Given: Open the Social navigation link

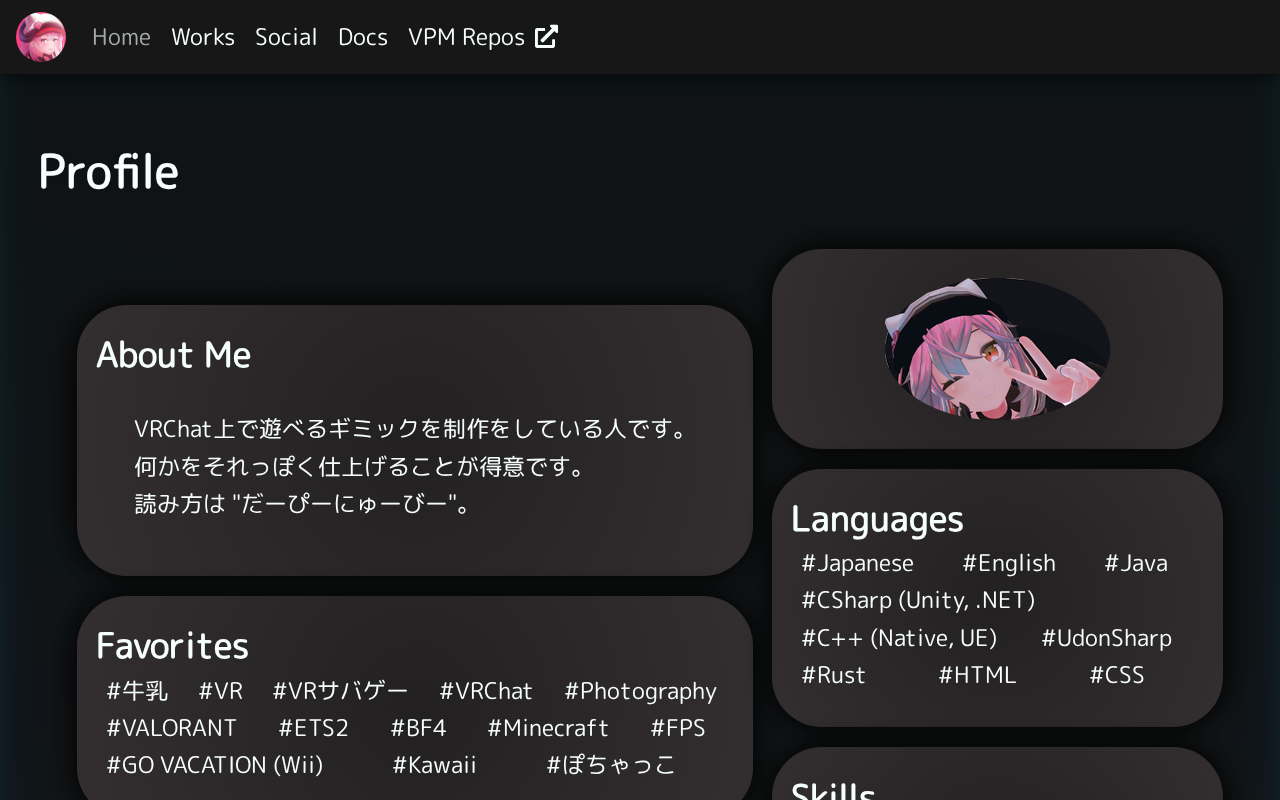Looking at the screenshot, I should point(286,37).
